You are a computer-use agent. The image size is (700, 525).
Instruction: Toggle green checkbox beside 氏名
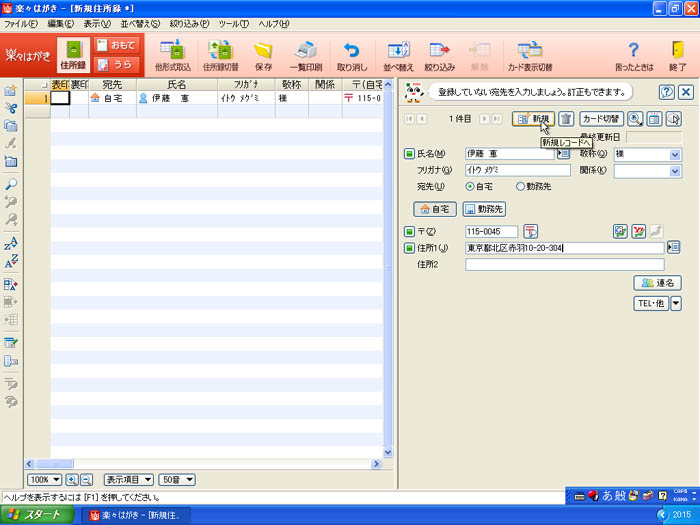click(x=409, y=154)
